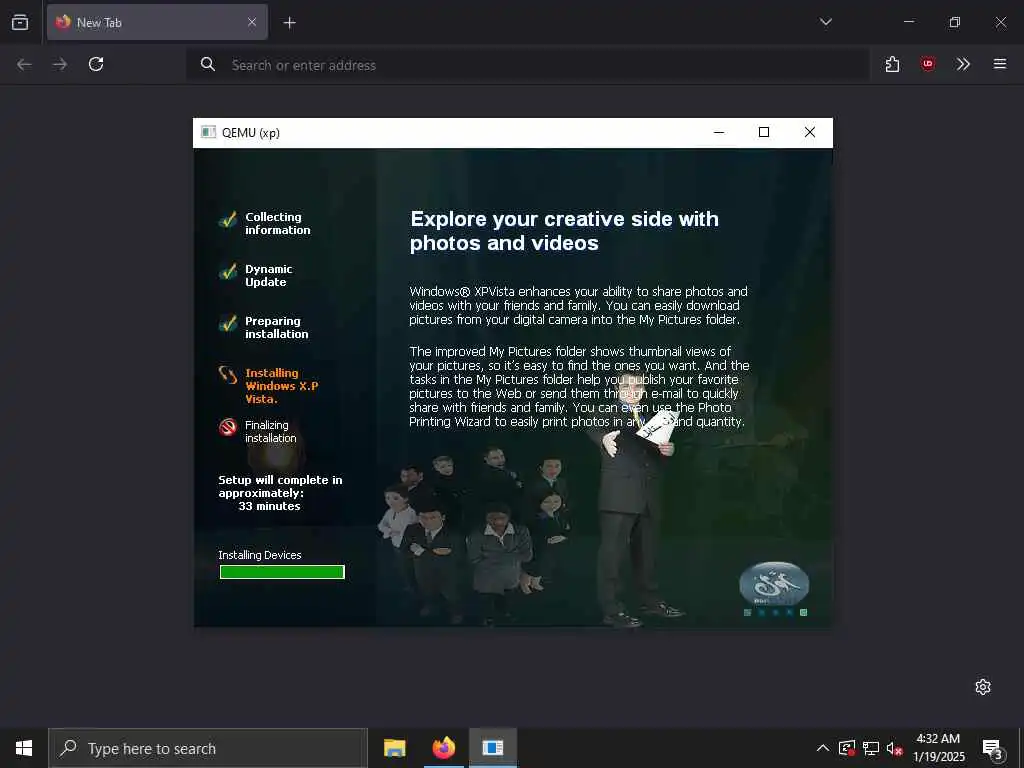Show more tools double-chevron overflow

(x=963, y=64)
